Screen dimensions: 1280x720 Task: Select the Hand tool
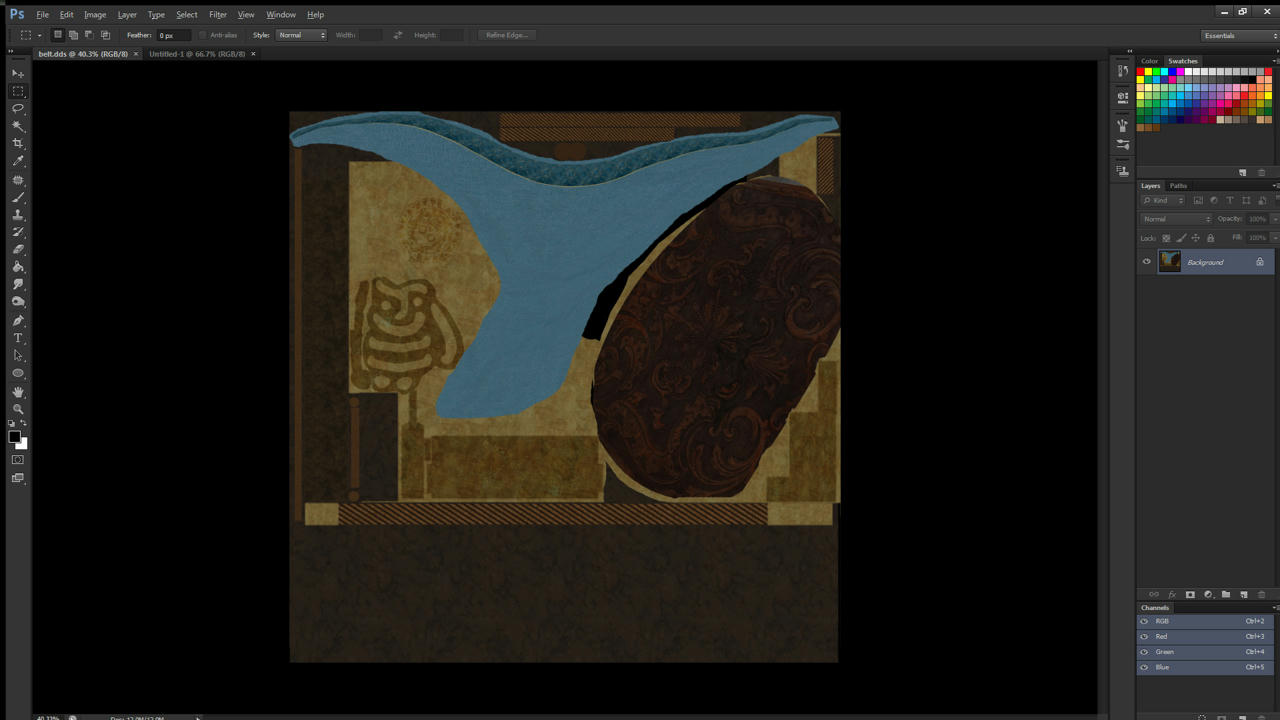(x=18, y=392)
